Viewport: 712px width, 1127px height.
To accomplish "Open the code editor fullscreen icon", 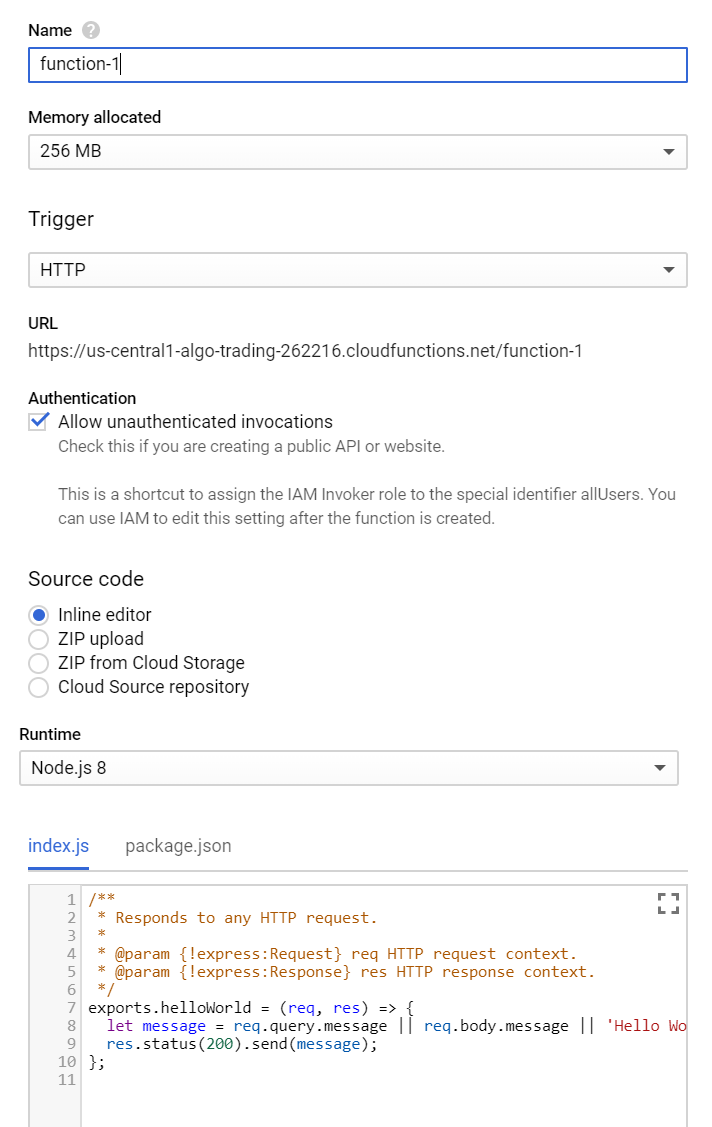I will pos(668,903).
